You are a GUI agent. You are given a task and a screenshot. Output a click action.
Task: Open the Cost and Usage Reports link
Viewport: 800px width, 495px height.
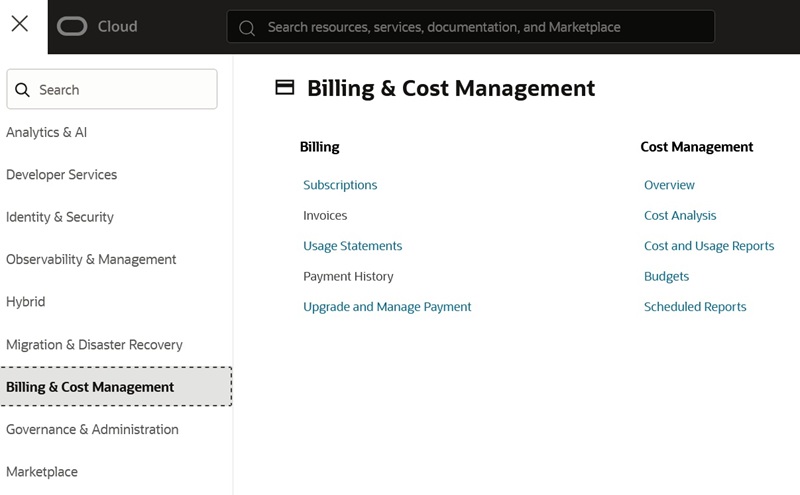(x=709, y=246)
